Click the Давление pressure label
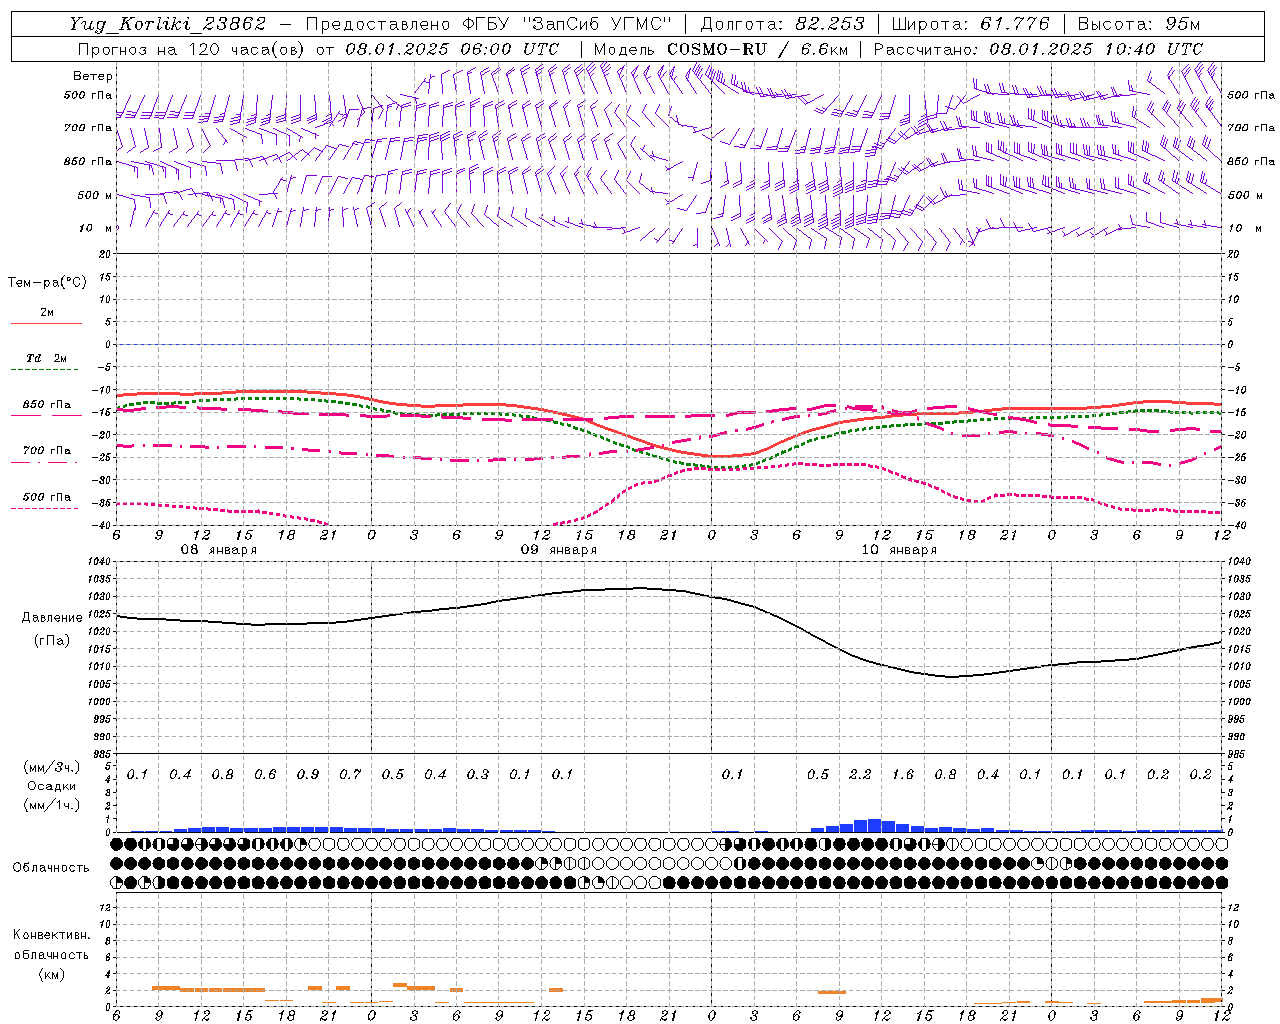 pos(52,618)
